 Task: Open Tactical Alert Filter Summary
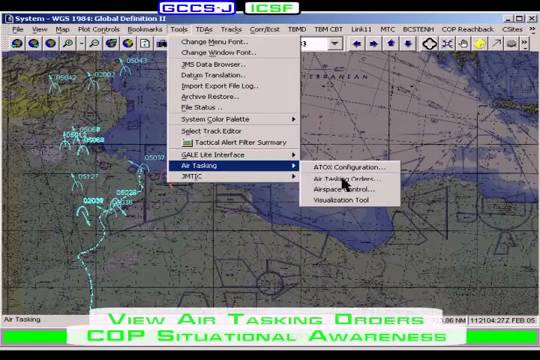coord(234,143)
